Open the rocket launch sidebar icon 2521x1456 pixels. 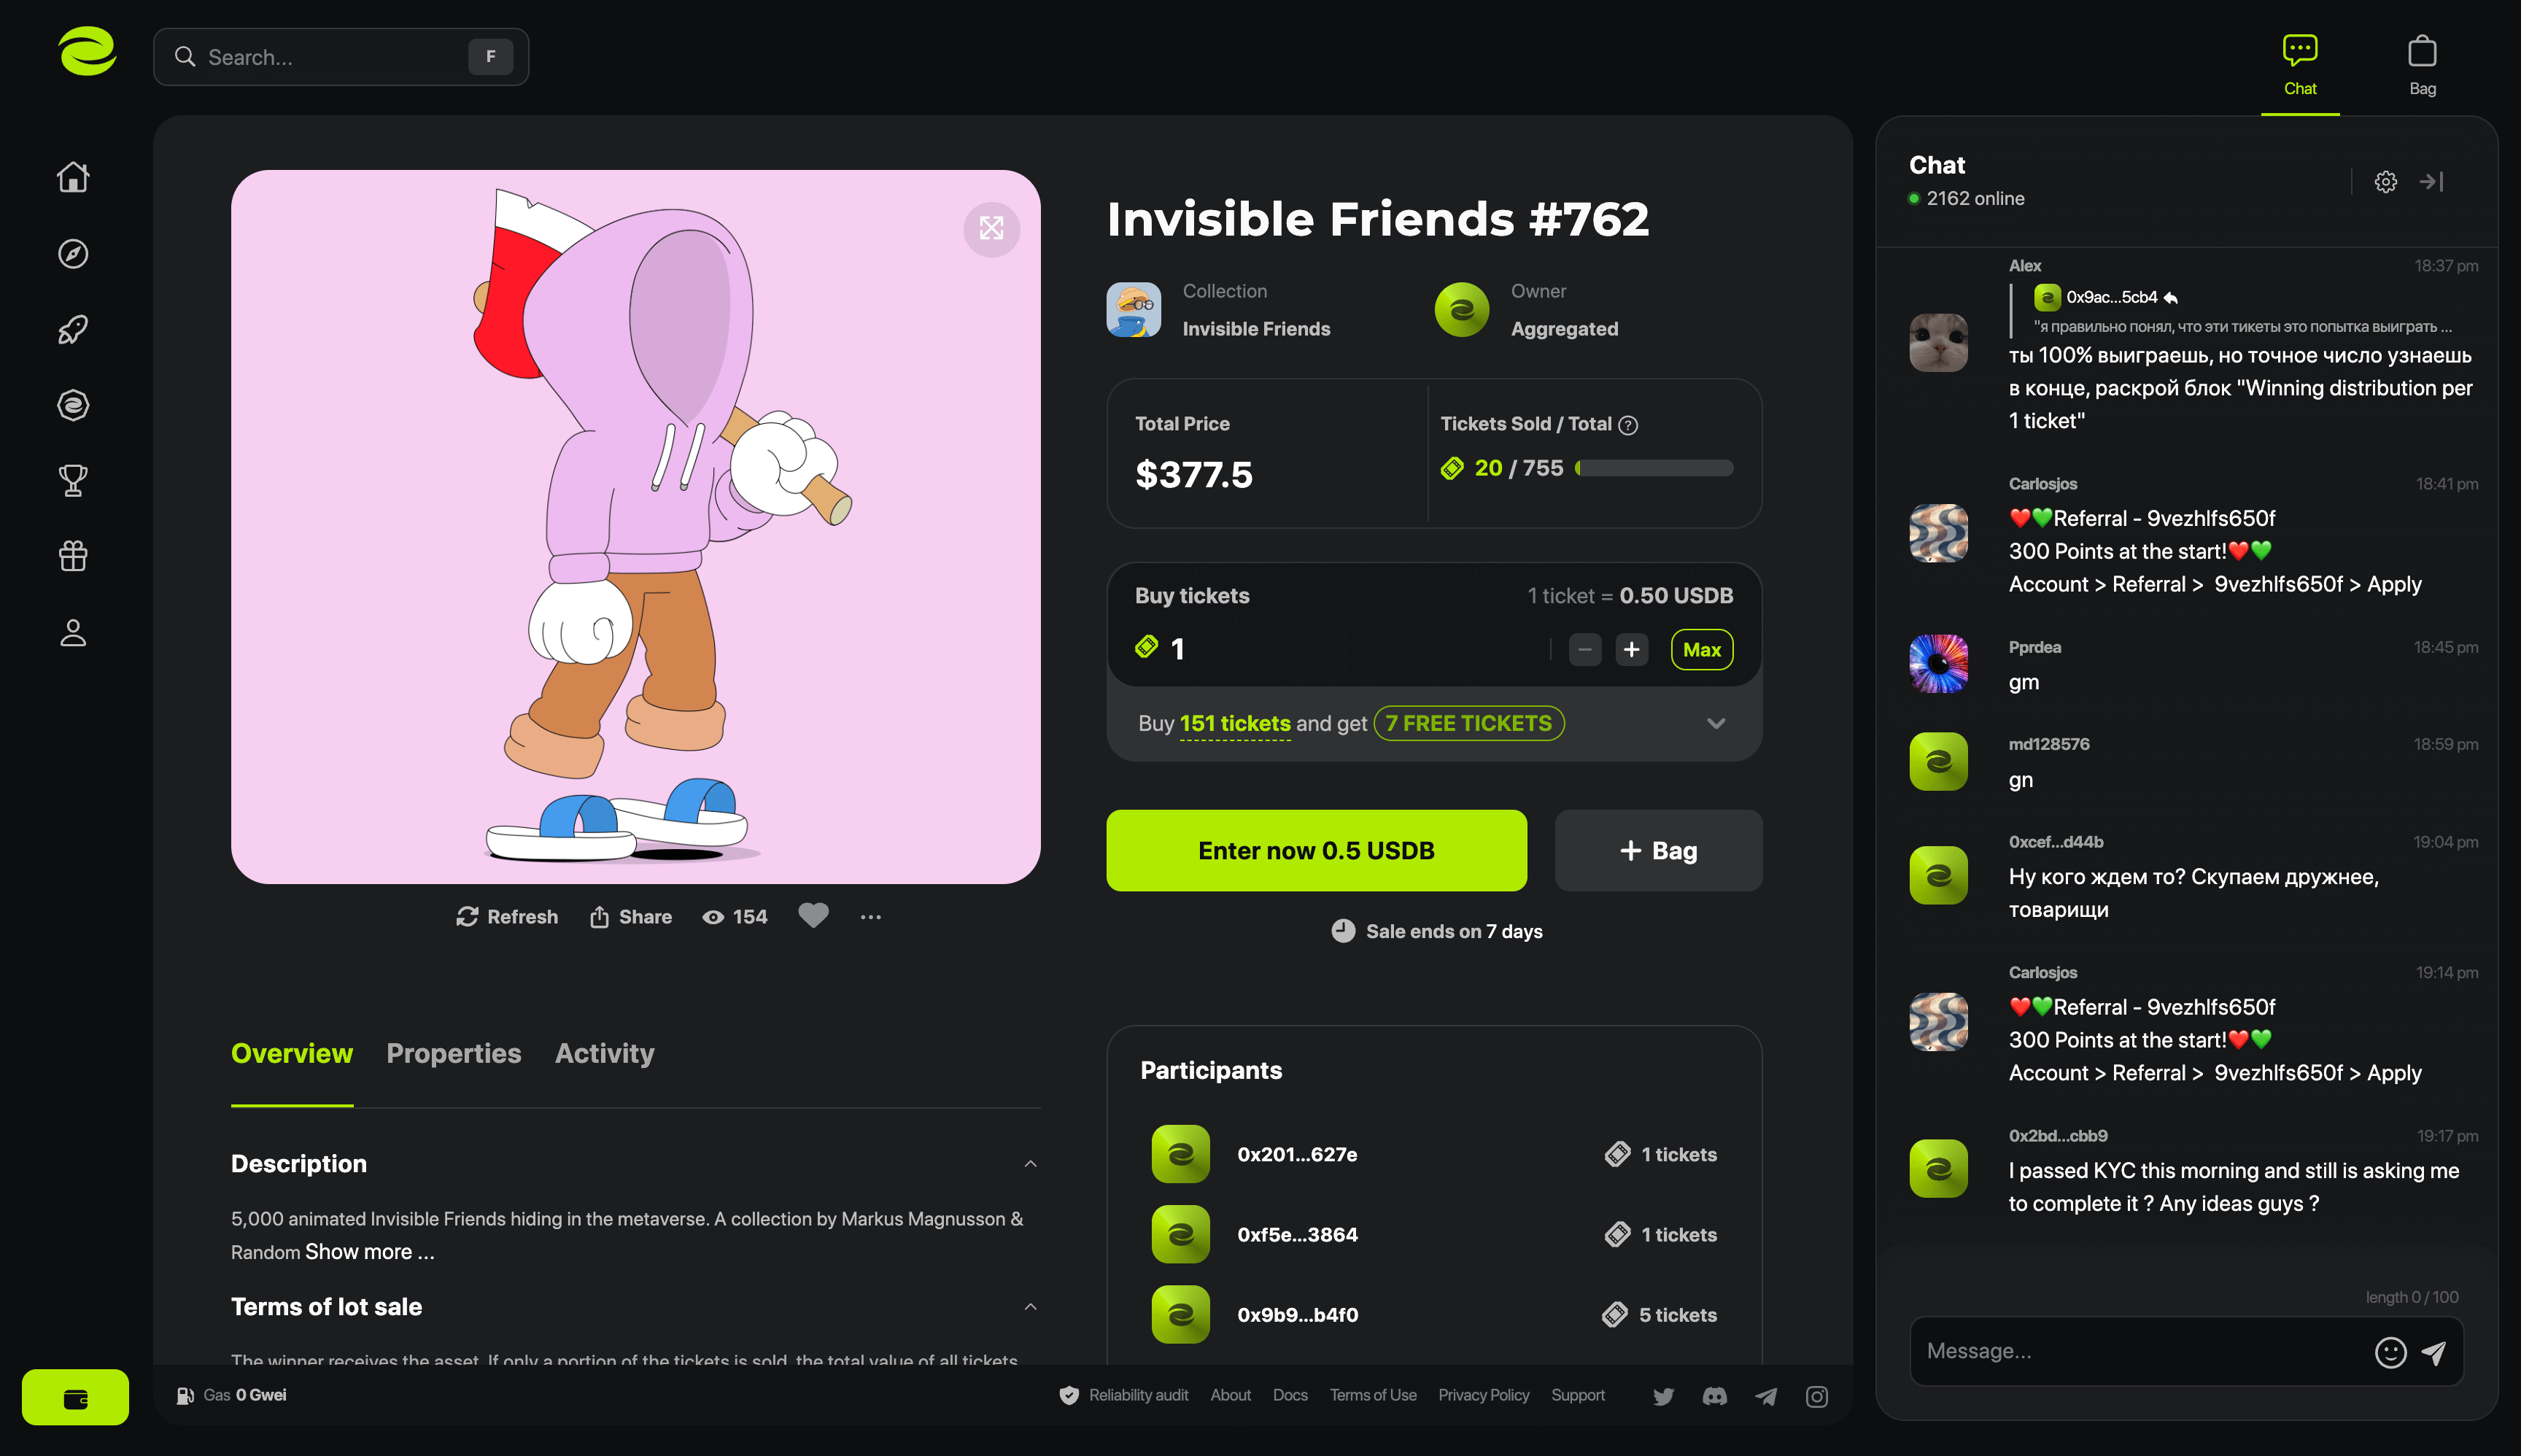point(73,329)
